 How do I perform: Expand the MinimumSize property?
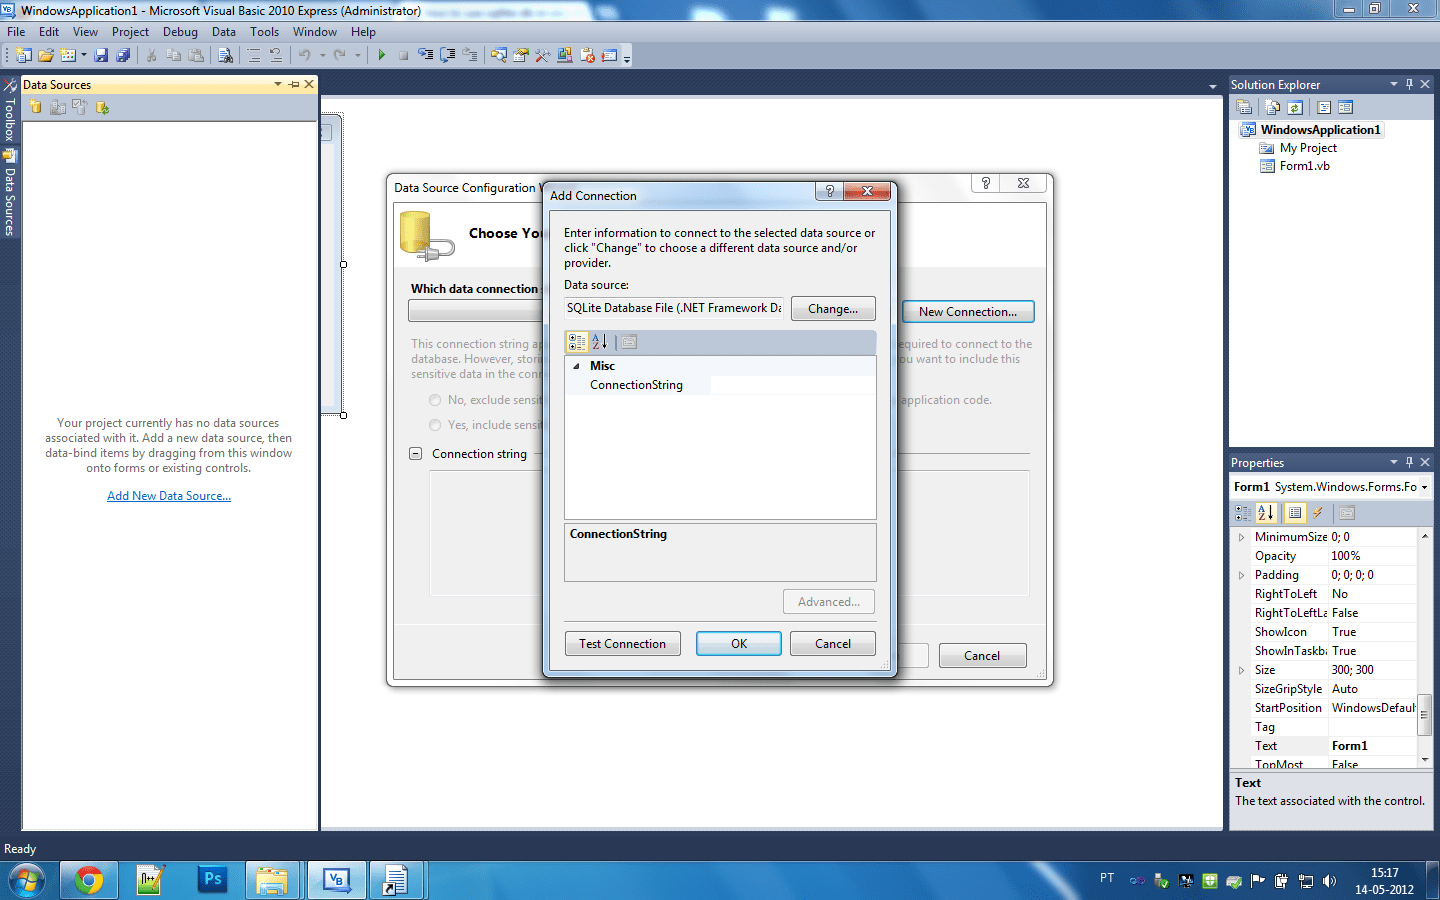coord(1242,537)
